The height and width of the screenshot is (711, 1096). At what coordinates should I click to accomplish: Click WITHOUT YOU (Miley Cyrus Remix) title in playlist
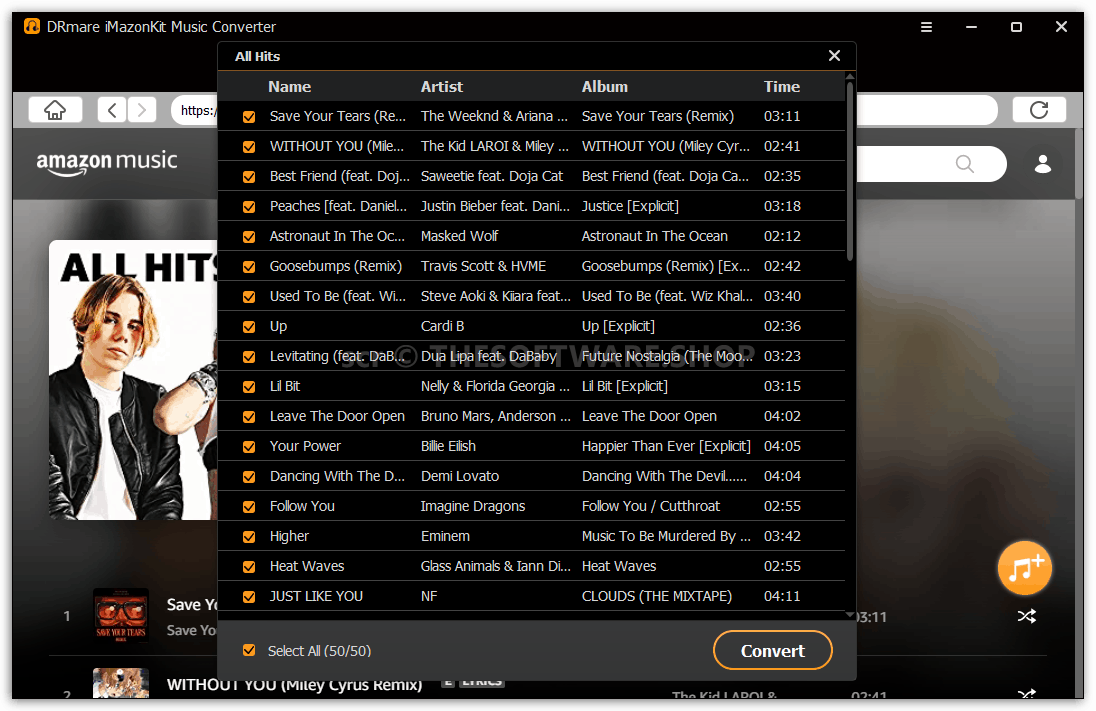294,685
